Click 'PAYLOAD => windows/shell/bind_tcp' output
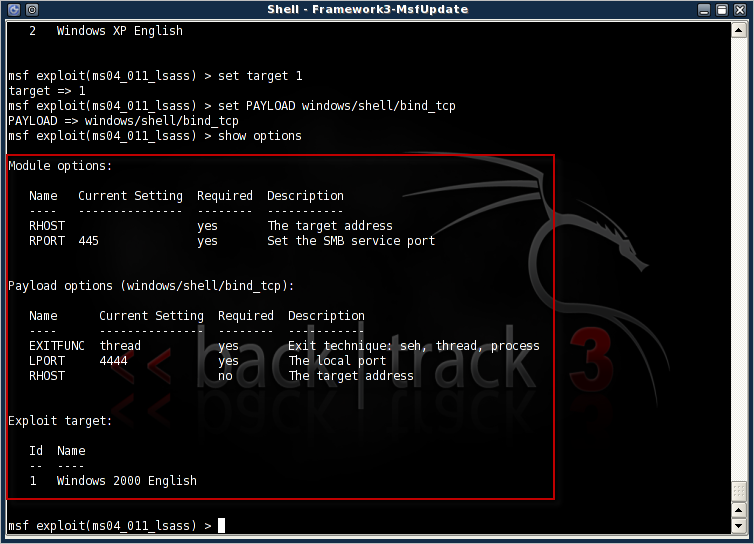 (x=123, y=121)
